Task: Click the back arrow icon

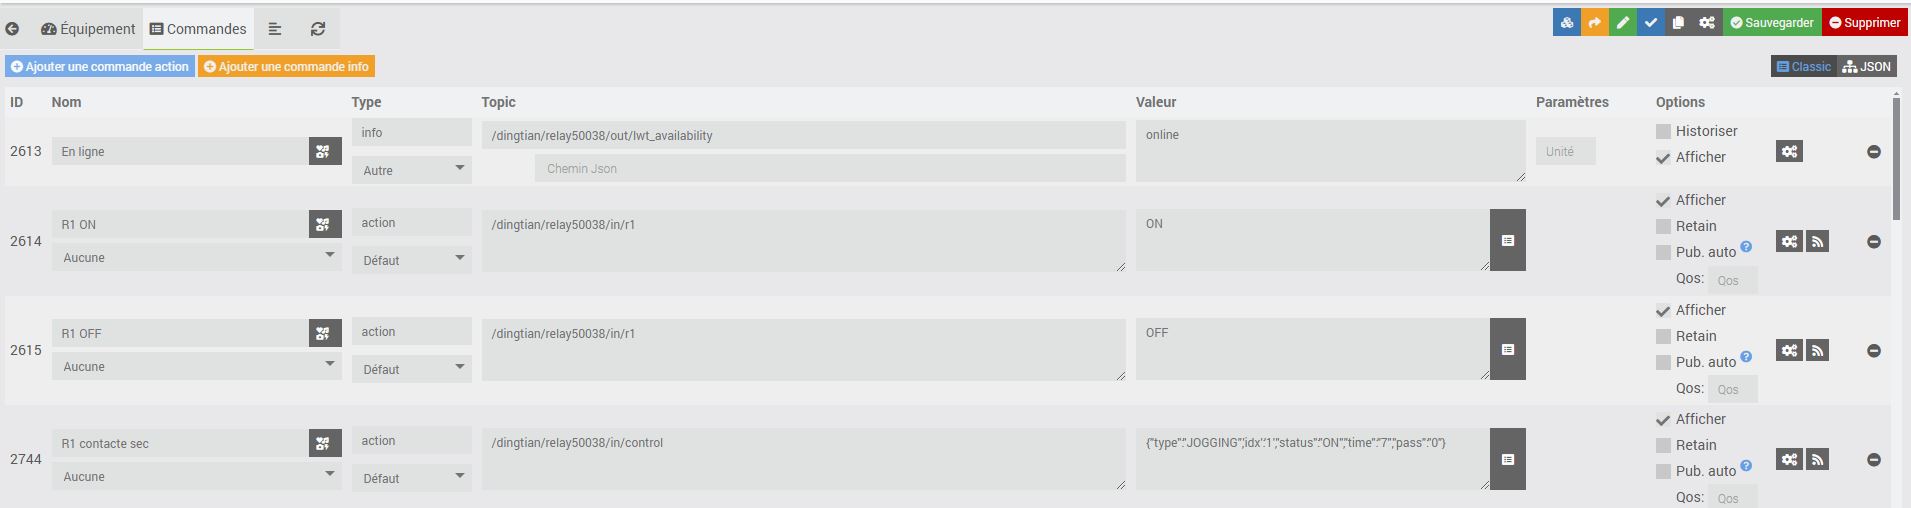Action: click(x=12, y=29)
